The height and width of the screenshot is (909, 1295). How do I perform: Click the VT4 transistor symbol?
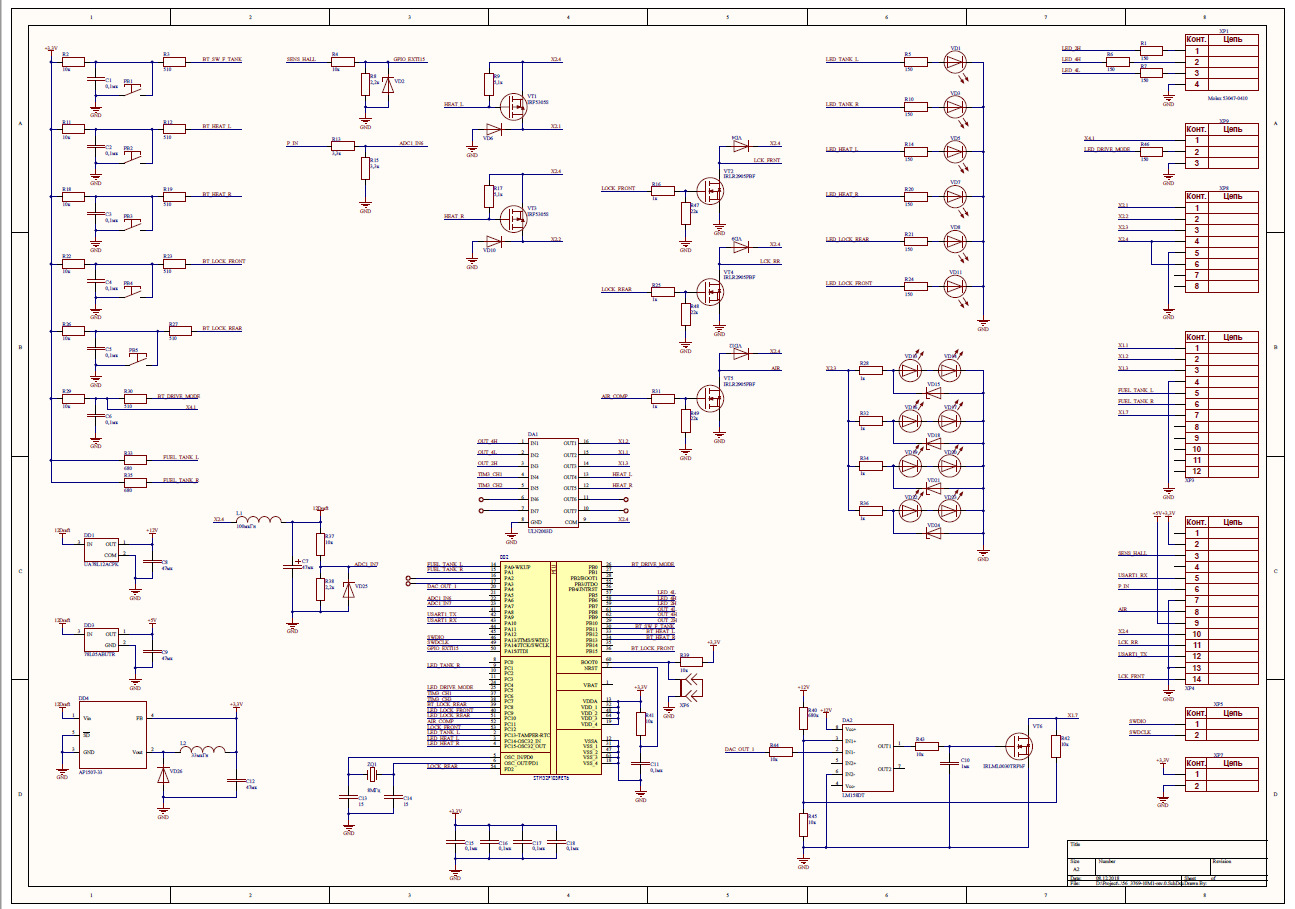click(x=711, y=290)
